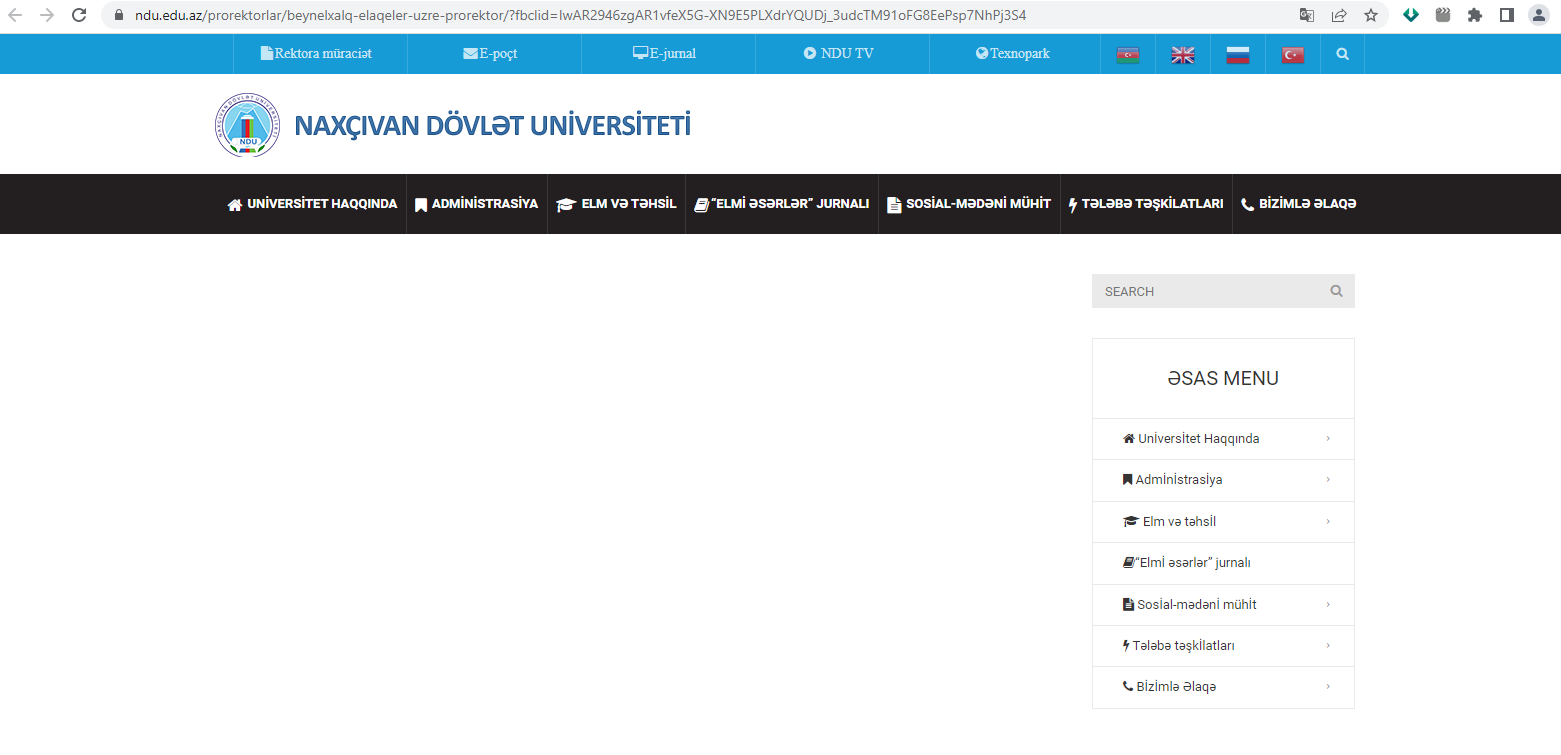
Task: Click the browser address bar URL
Action: point(580,15)
